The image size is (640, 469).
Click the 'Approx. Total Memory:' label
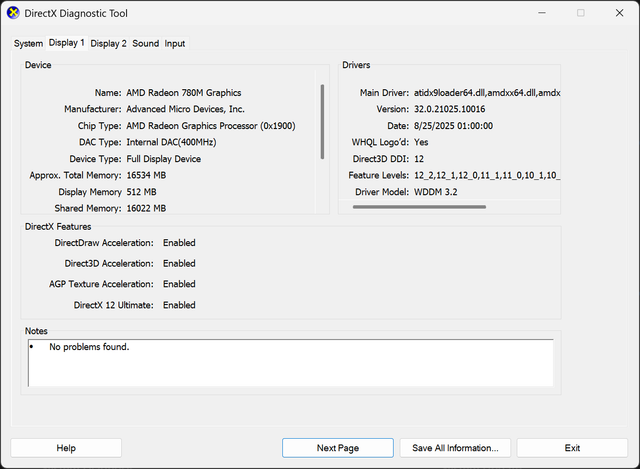pos(75,175)
